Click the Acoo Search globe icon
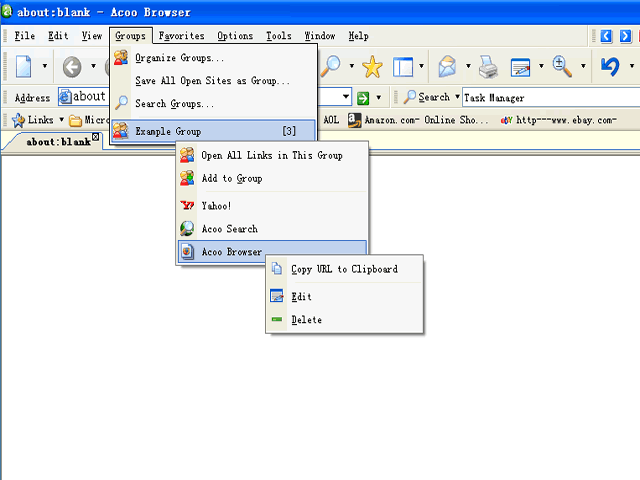Viewport: 640px width, 480px height. [187, 228]
